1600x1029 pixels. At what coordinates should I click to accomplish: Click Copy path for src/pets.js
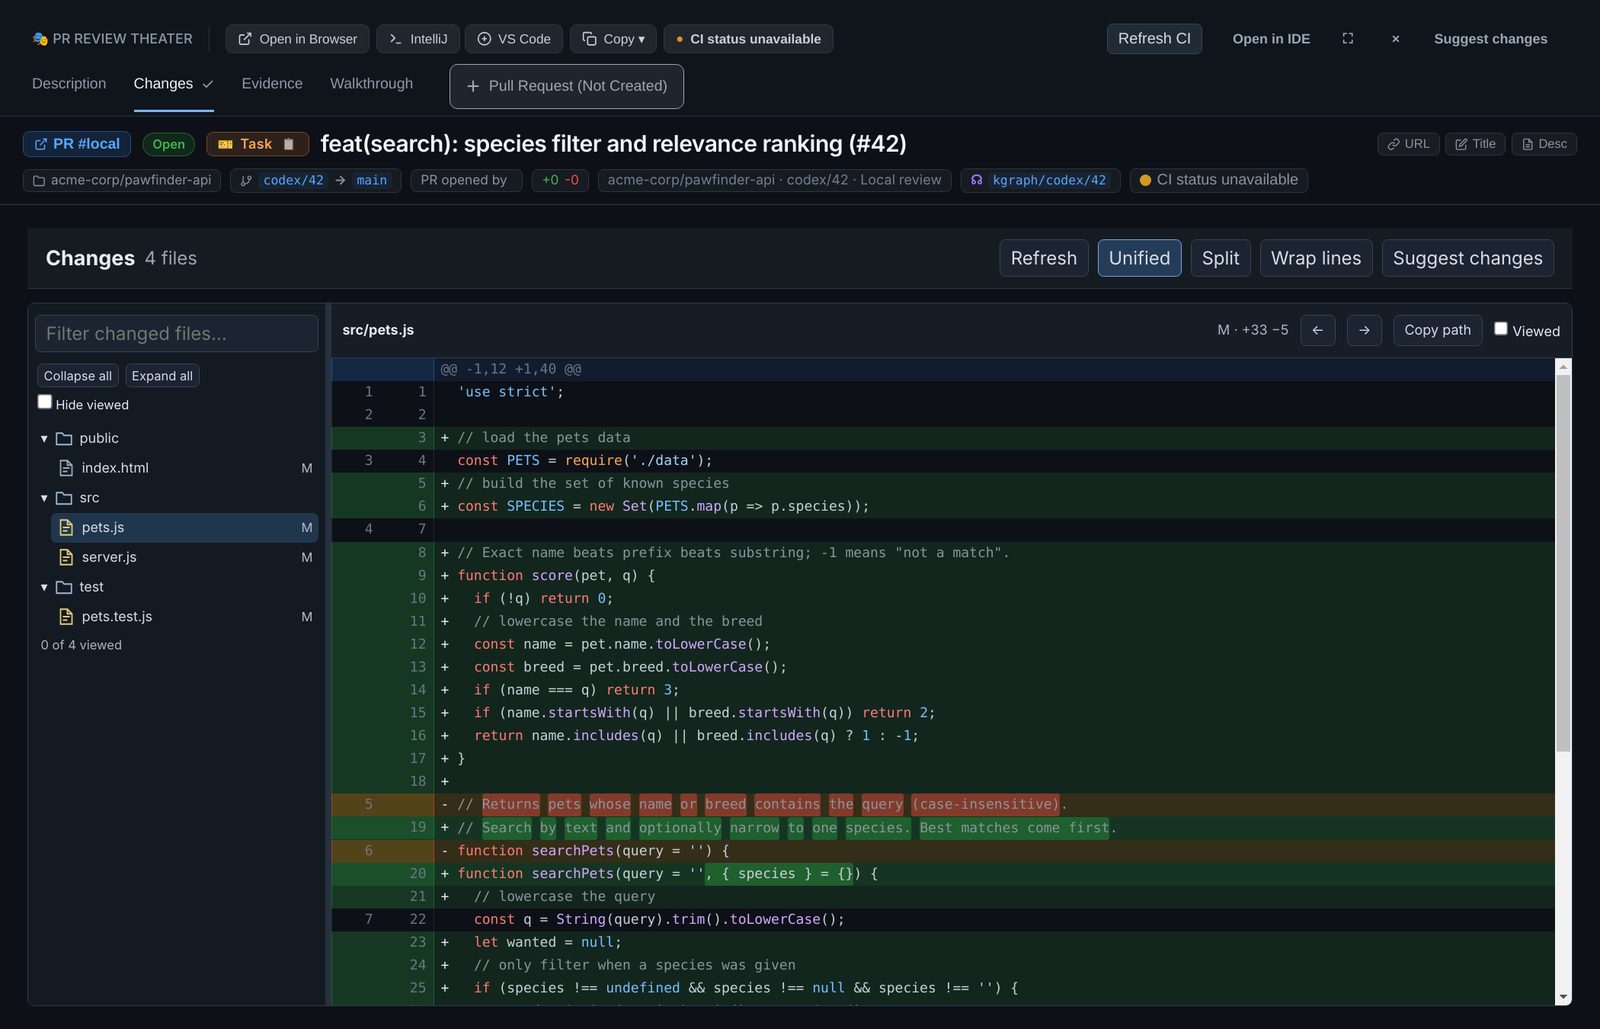tap(1437, 330)
